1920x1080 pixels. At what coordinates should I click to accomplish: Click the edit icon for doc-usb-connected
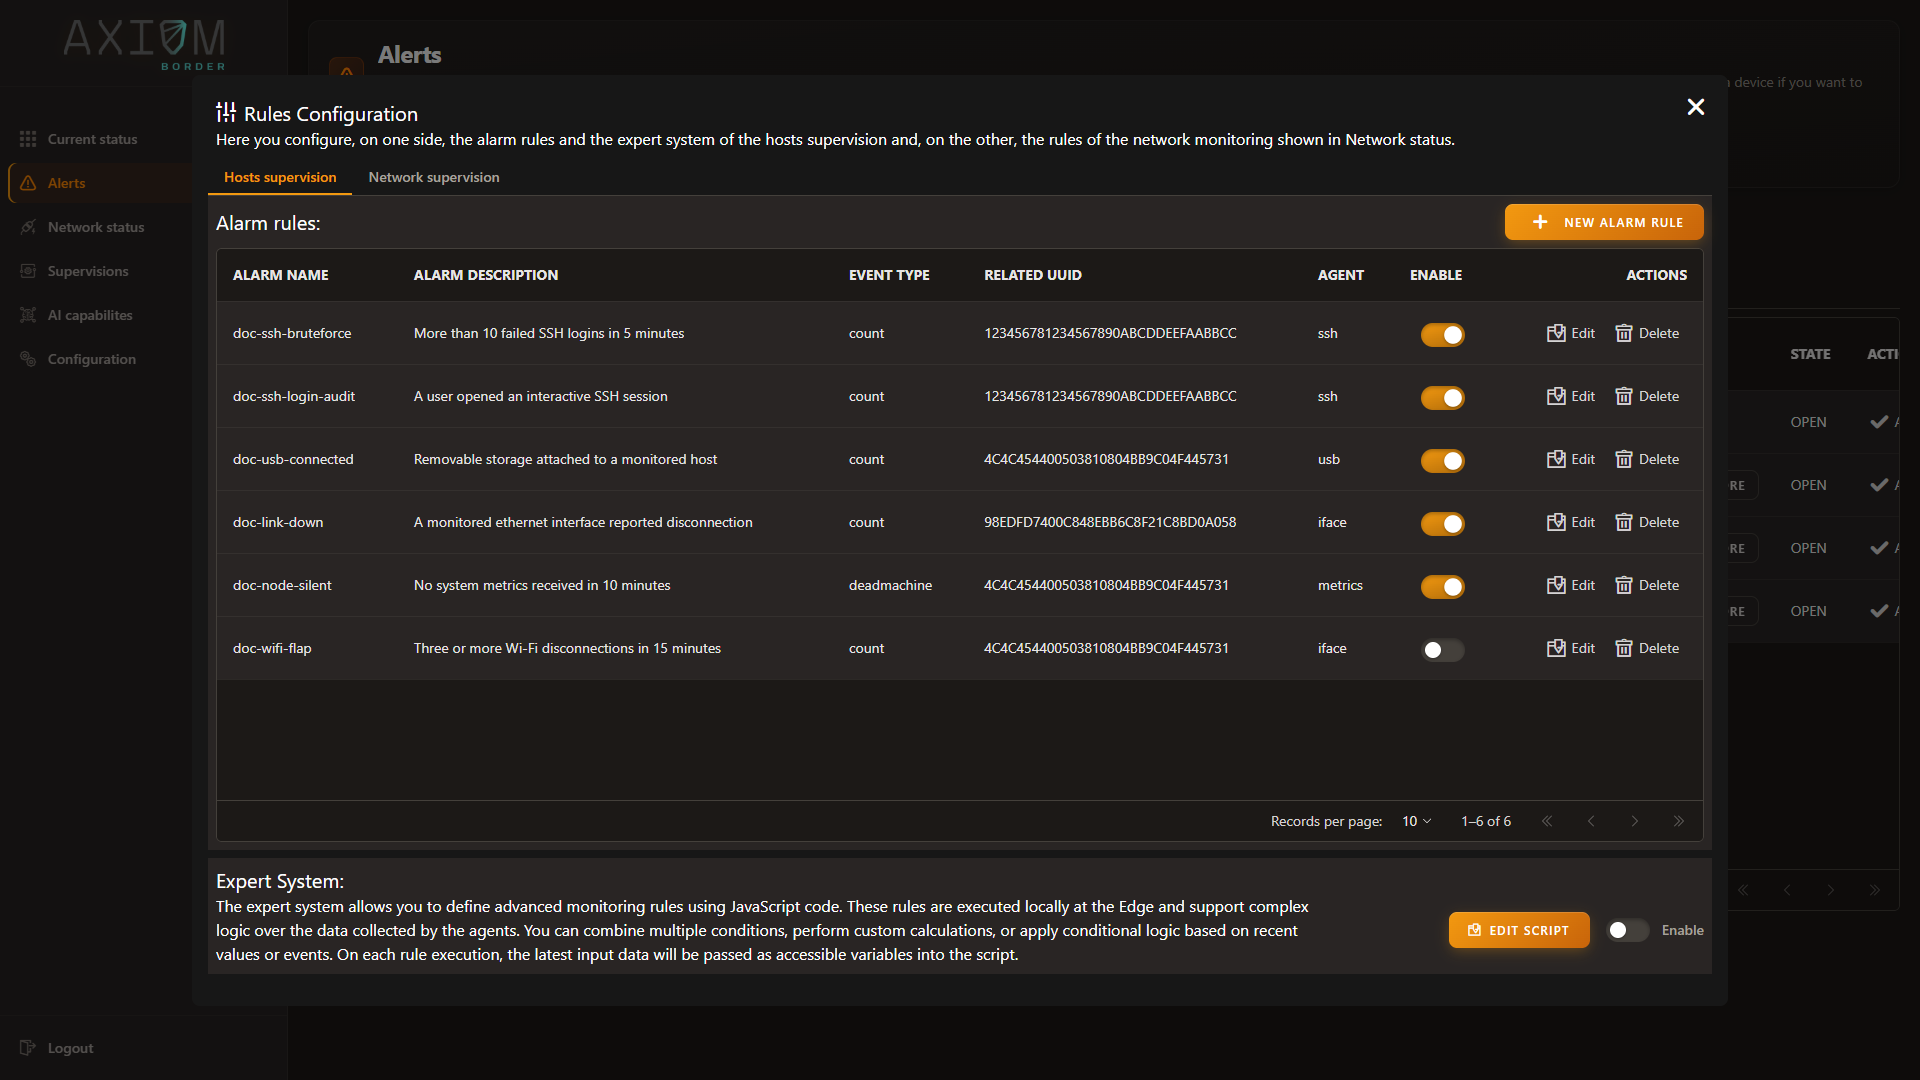[x=1556, y=459]
